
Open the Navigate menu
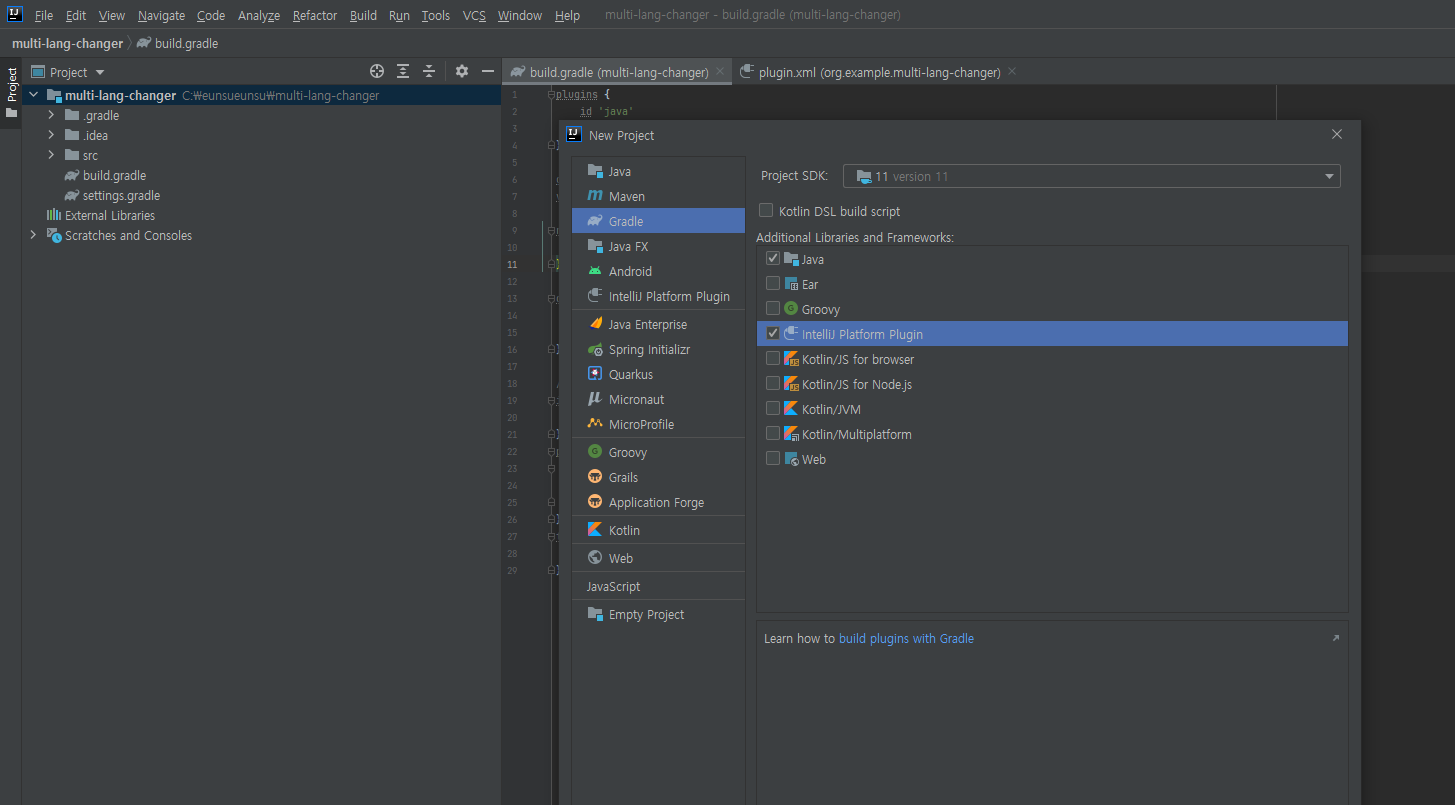pyautogui.click(x=161, y=15)
